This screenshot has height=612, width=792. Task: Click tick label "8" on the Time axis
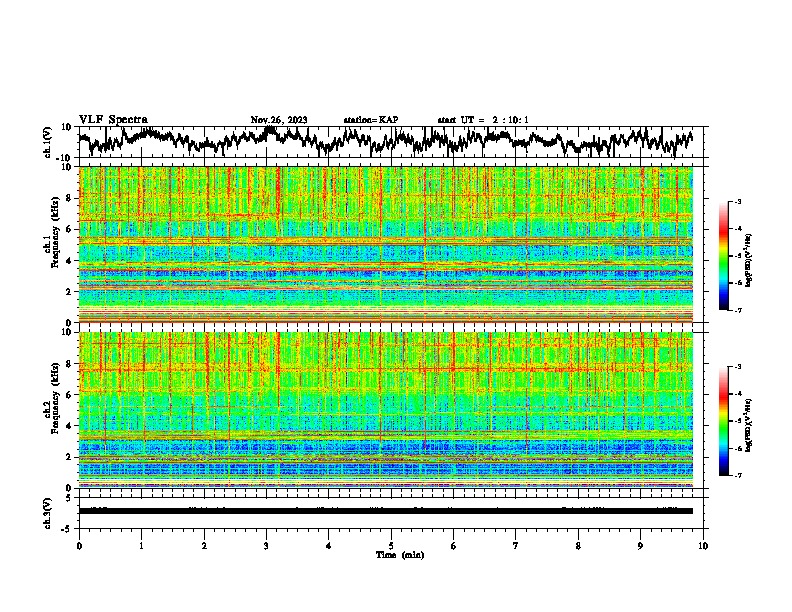[578, 546]
